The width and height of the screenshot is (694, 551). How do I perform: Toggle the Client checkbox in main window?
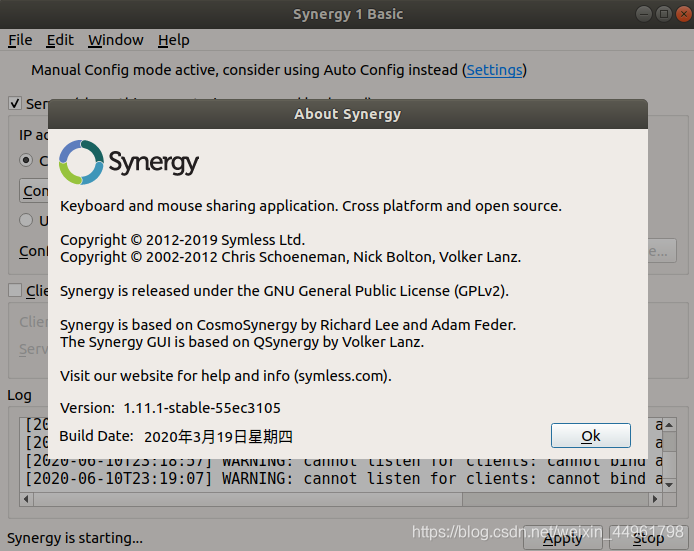(x=15, y=290)
